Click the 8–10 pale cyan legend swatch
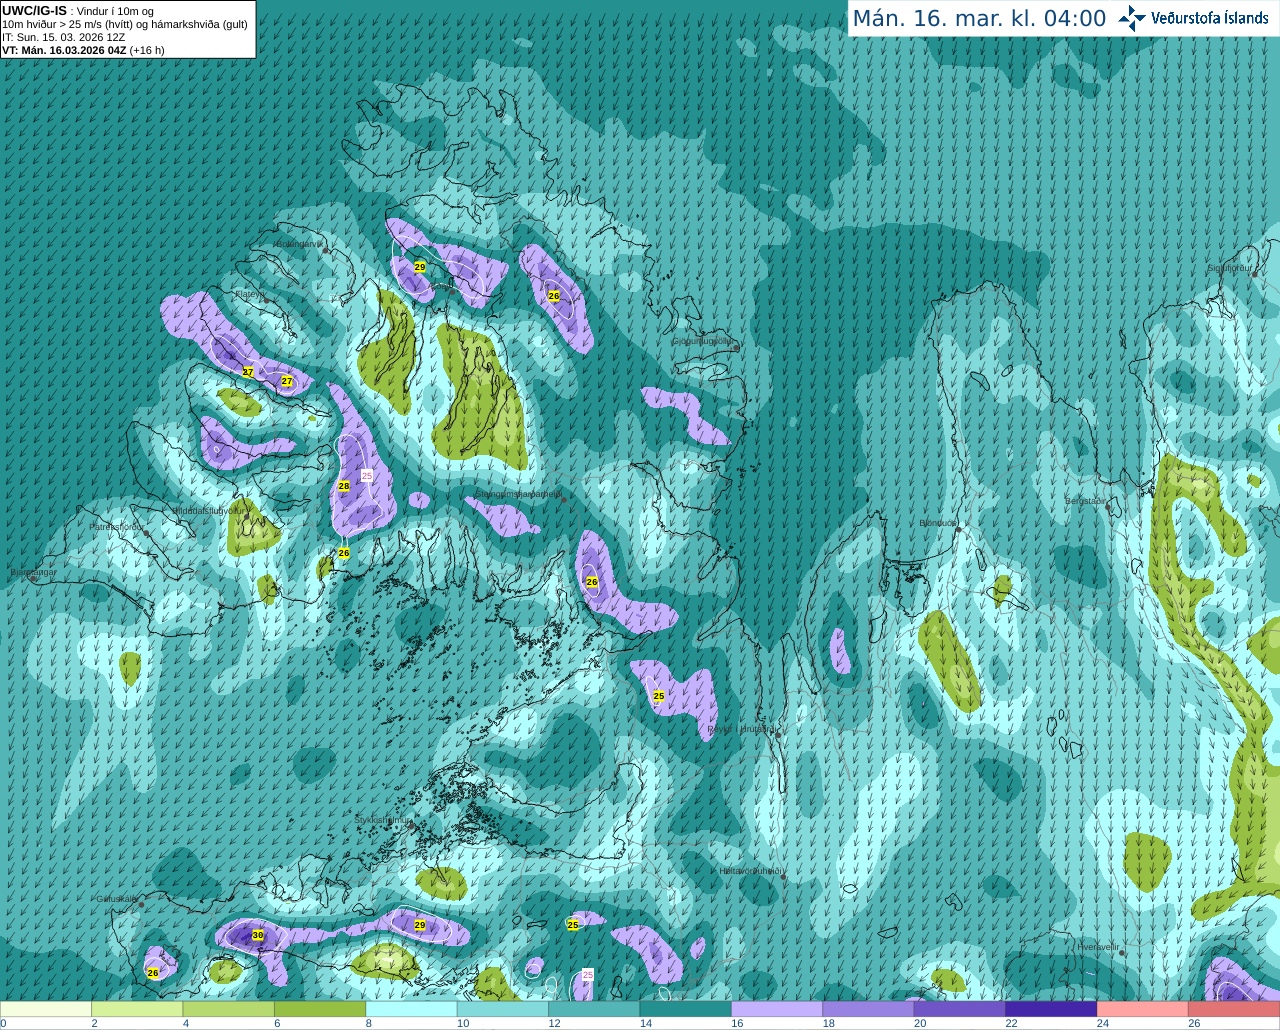Image resolution: width=1280 pixels, height=1030 pixels. click(x=412, y=1009)
